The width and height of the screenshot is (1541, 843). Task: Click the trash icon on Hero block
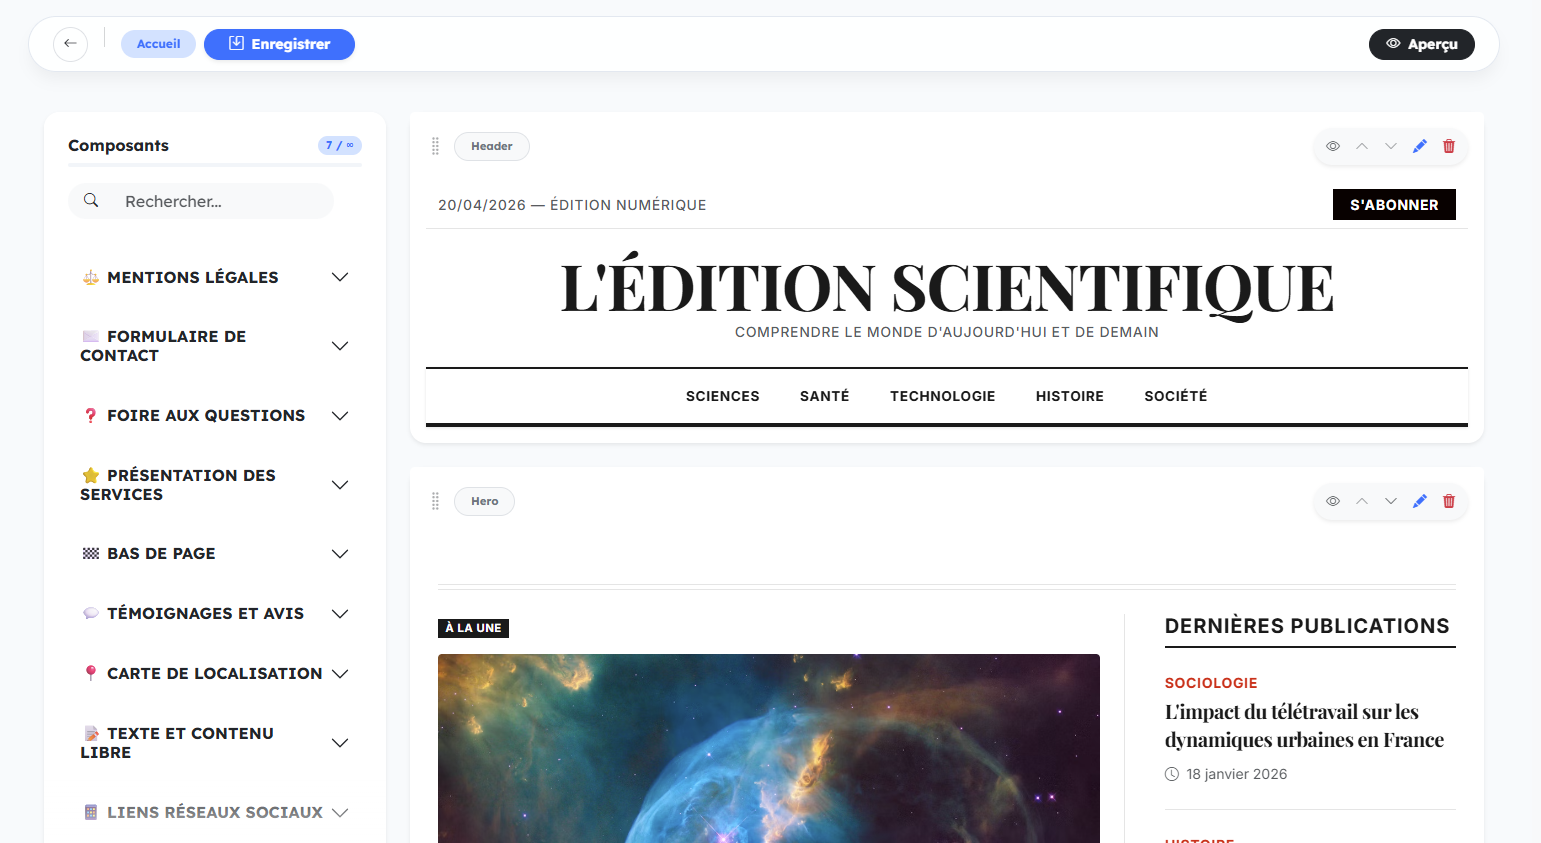point(1449,501)
